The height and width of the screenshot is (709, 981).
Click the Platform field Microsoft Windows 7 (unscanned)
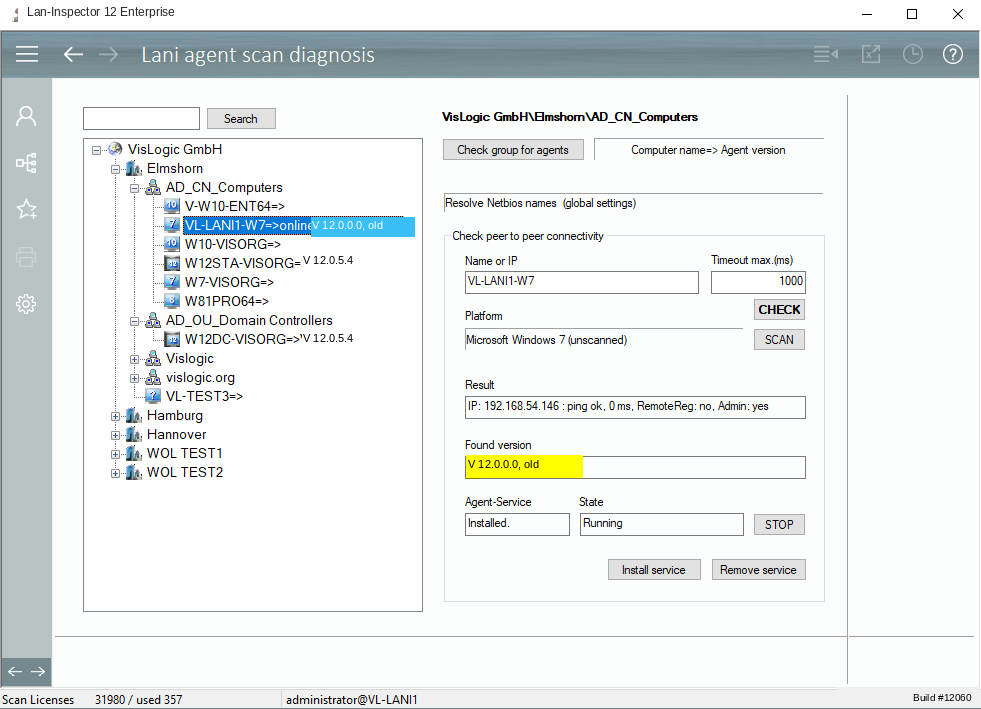(x=604, y=340)
